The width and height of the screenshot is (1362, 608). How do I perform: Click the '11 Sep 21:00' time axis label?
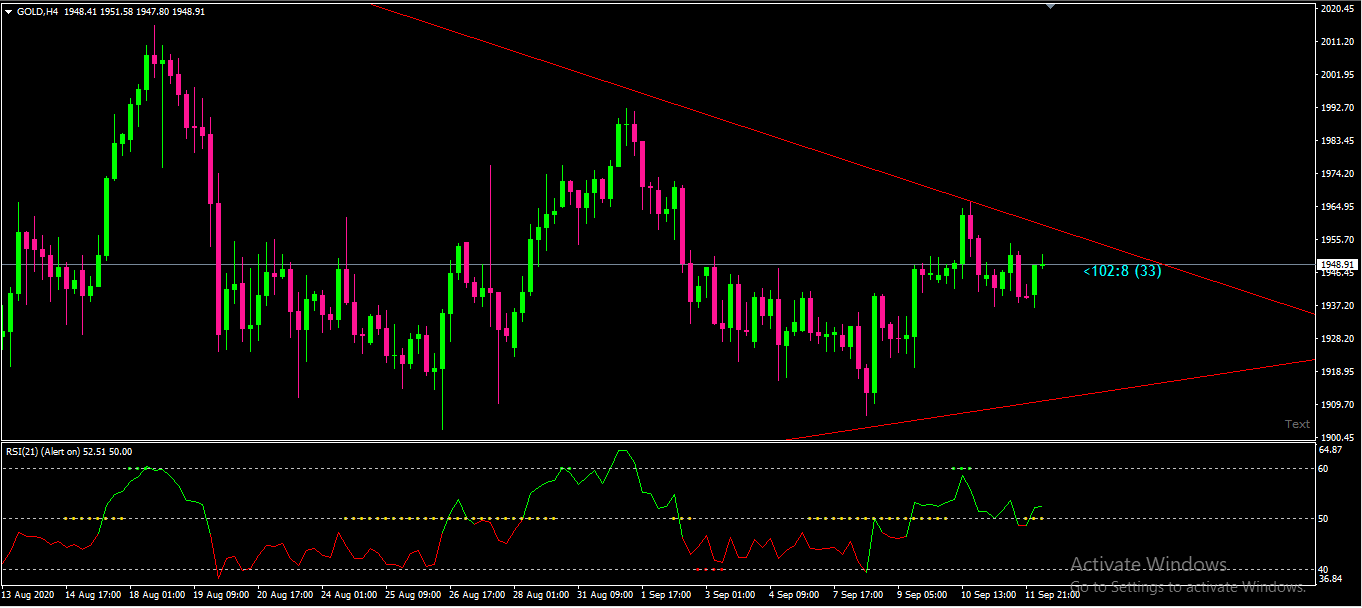pyautogui.click(x=1051, y=595)
